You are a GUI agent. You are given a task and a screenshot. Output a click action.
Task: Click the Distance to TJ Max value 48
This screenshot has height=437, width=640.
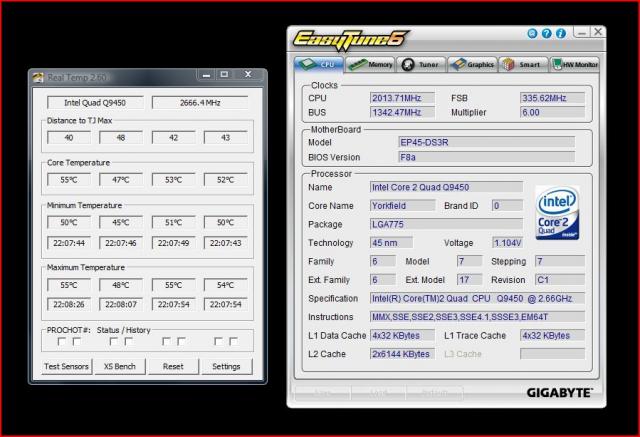pos(121,138)
